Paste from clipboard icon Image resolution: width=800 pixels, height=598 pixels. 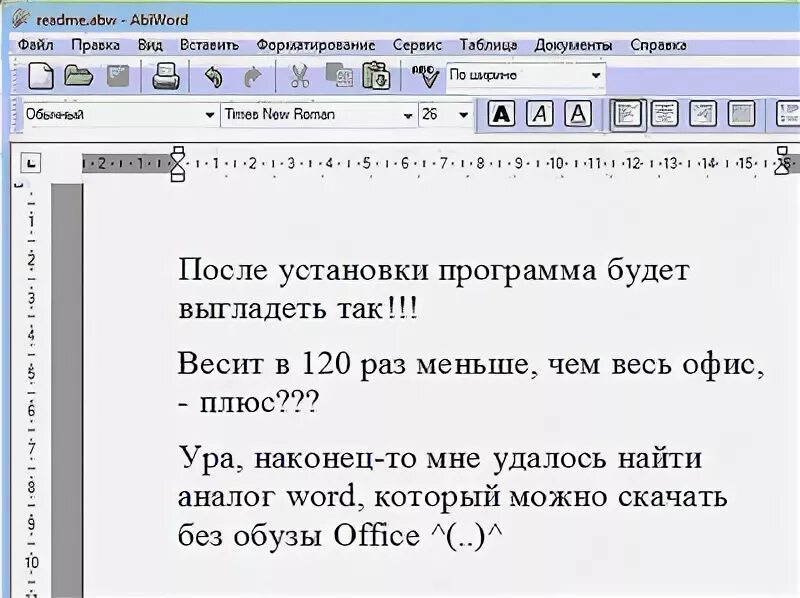pos(376,76)
